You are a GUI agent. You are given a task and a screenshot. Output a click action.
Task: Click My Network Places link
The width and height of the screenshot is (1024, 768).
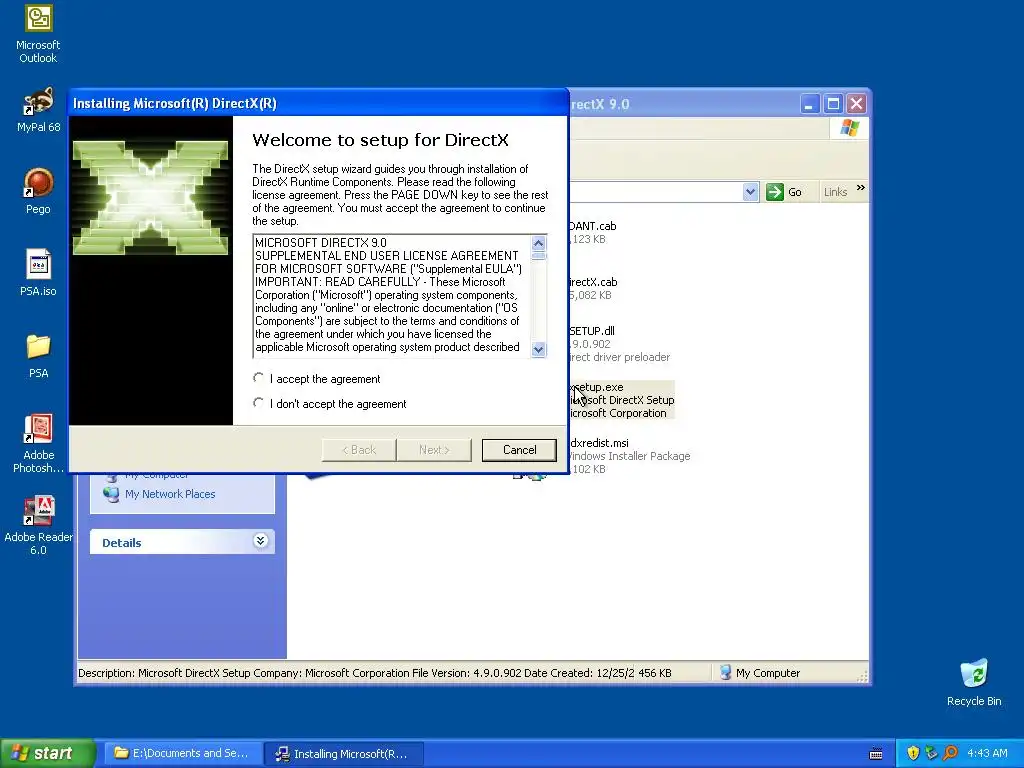(x=170, y=494)
